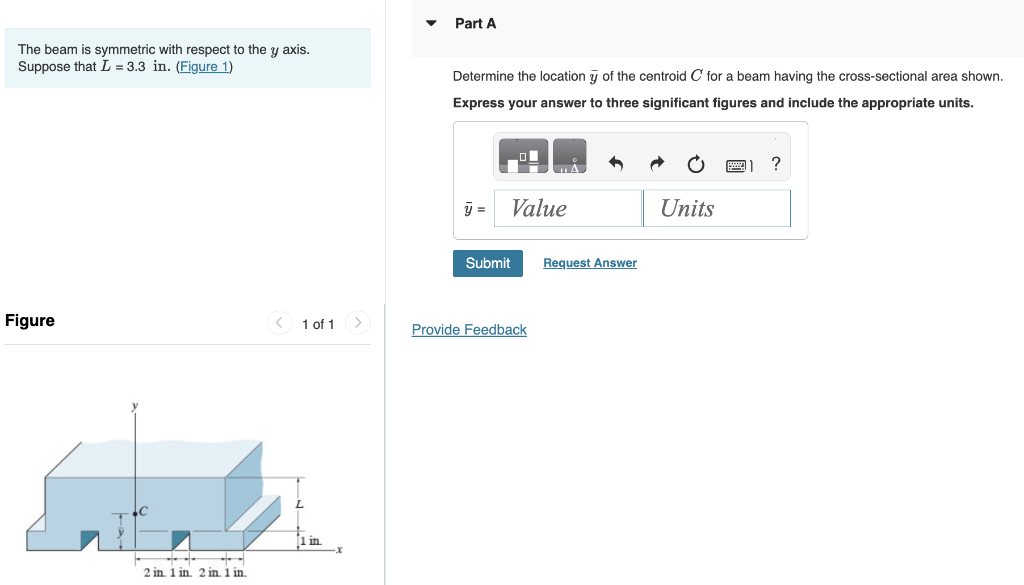Collapse the Part A section
The image size is (1024, 585).
tap(430, 22)
